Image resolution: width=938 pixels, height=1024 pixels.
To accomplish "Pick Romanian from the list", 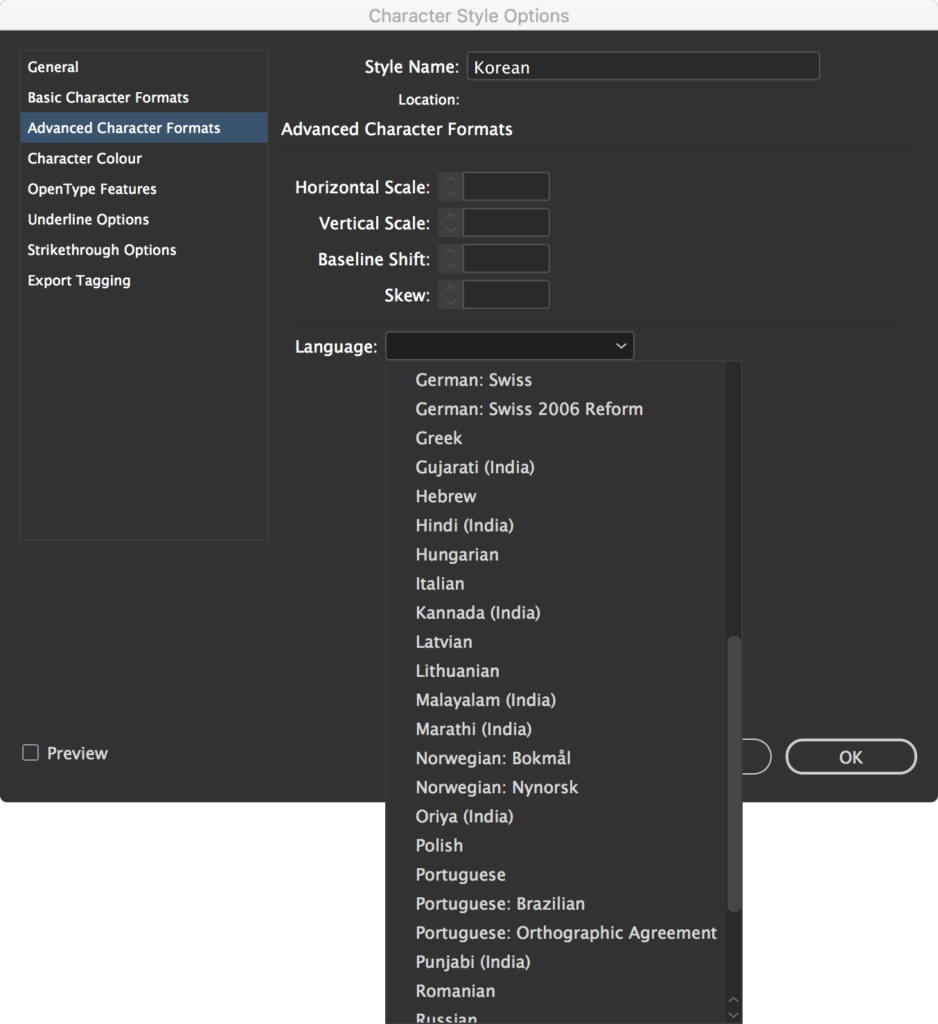I will pos(556,991).
